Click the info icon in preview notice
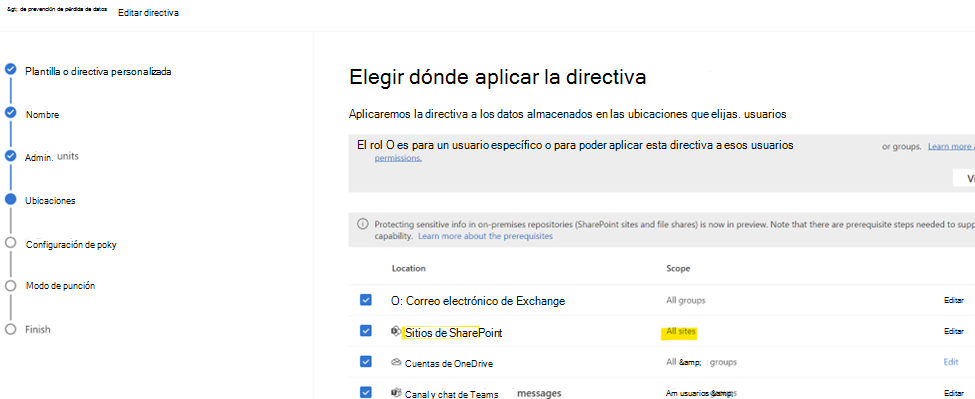 (362, 224)
